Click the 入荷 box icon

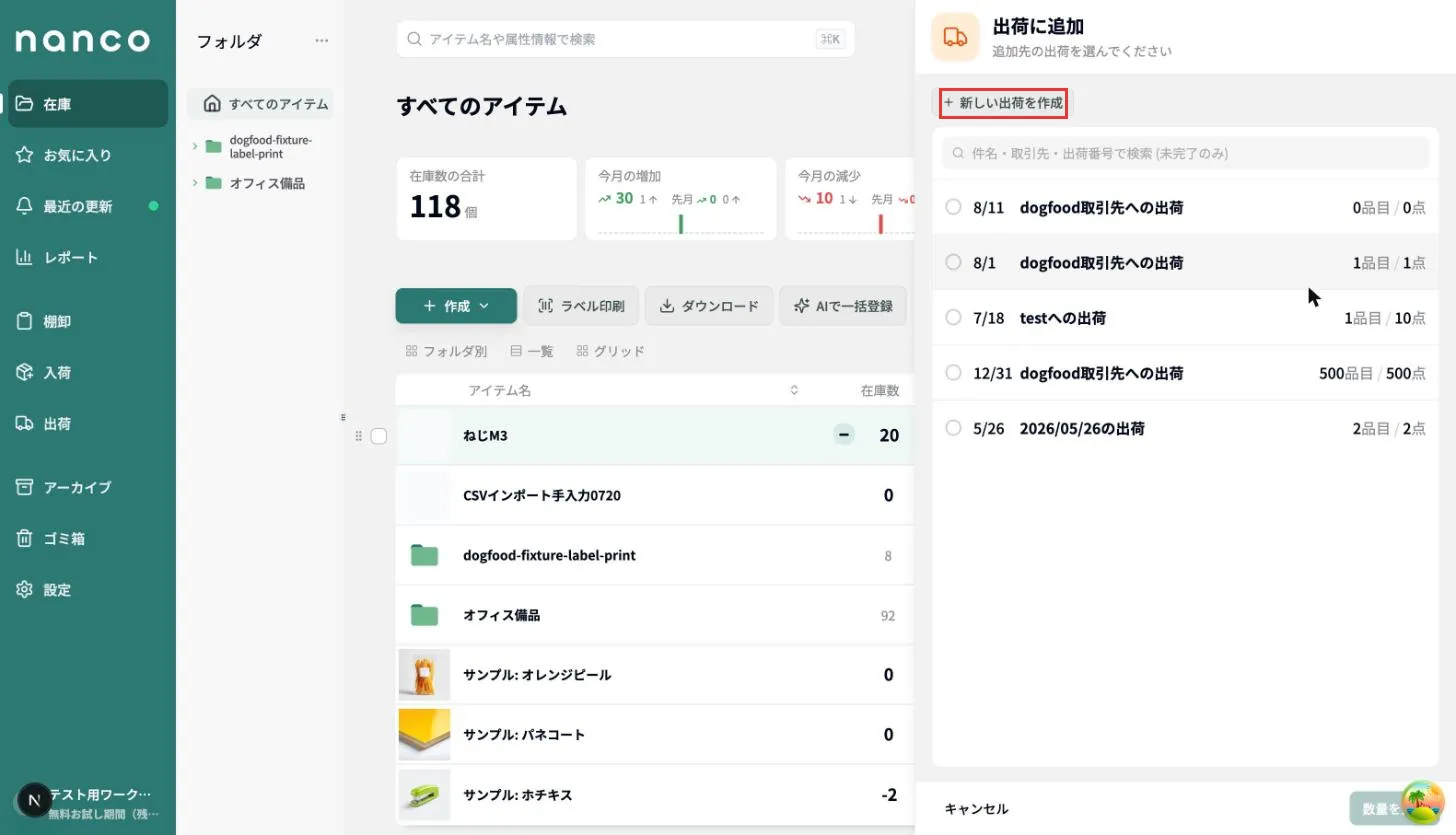tap(25, 372)
